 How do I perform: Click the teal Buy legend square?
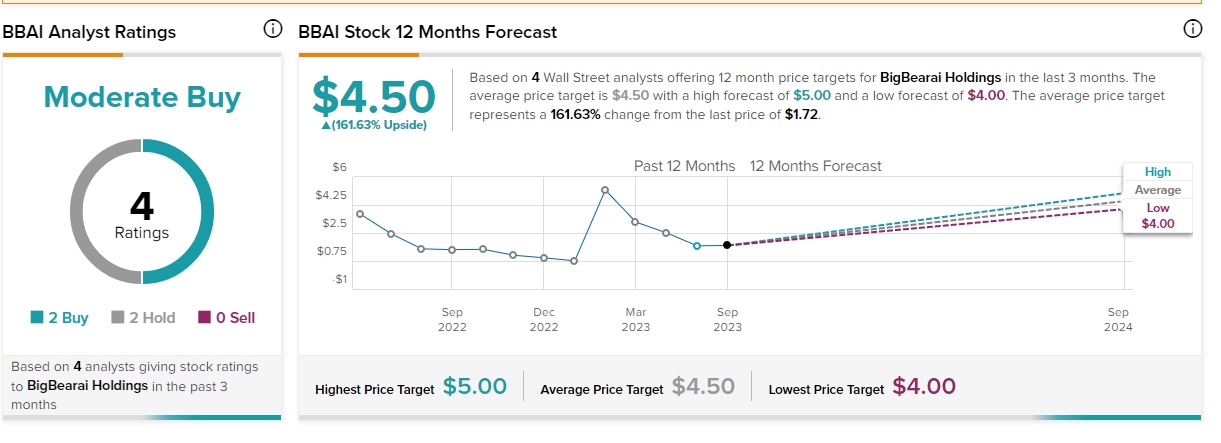click(x=37, y=318)
